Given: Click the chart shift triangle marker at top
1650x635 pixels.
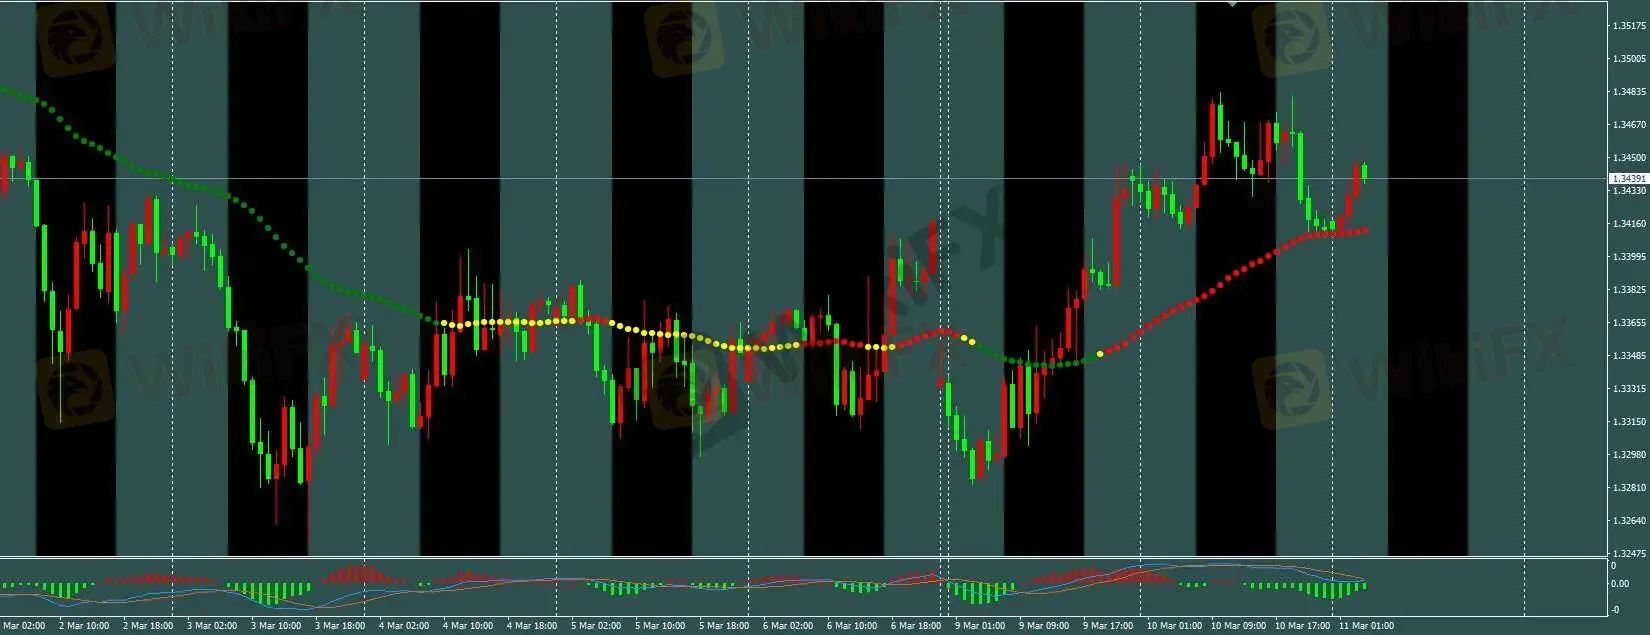Looking at the screenshot, I should point(1232,4).
